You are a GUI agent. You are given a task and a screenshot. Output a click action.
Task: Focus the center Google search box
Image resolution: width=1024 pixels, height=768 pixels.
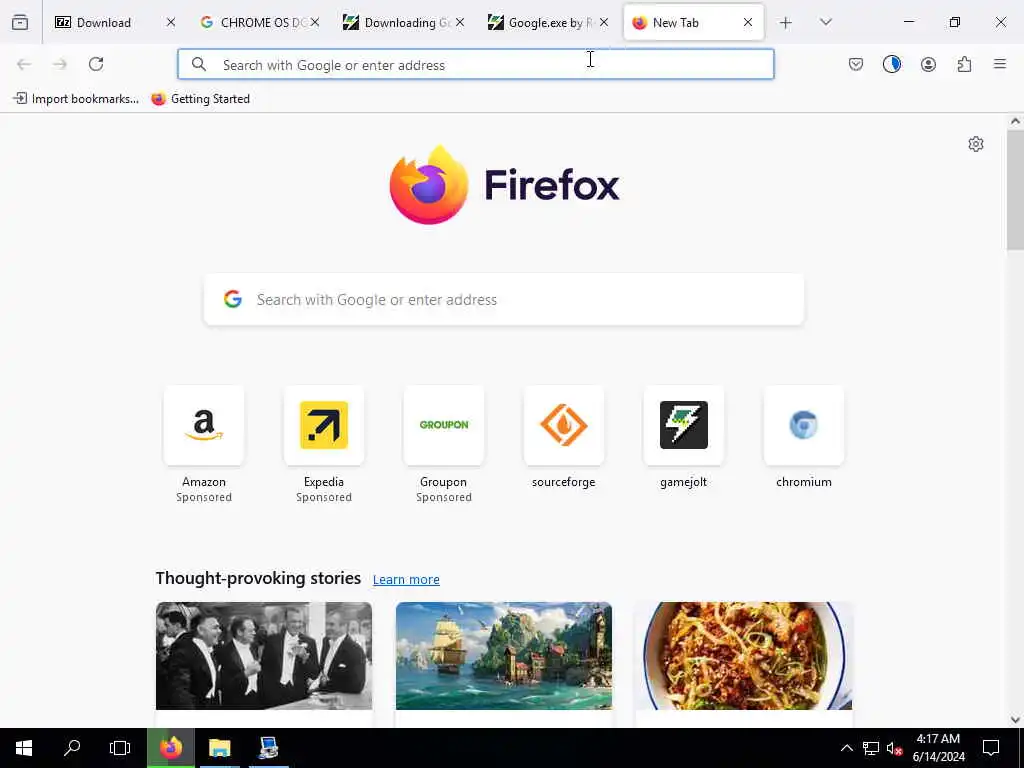(x=504, y=300)
